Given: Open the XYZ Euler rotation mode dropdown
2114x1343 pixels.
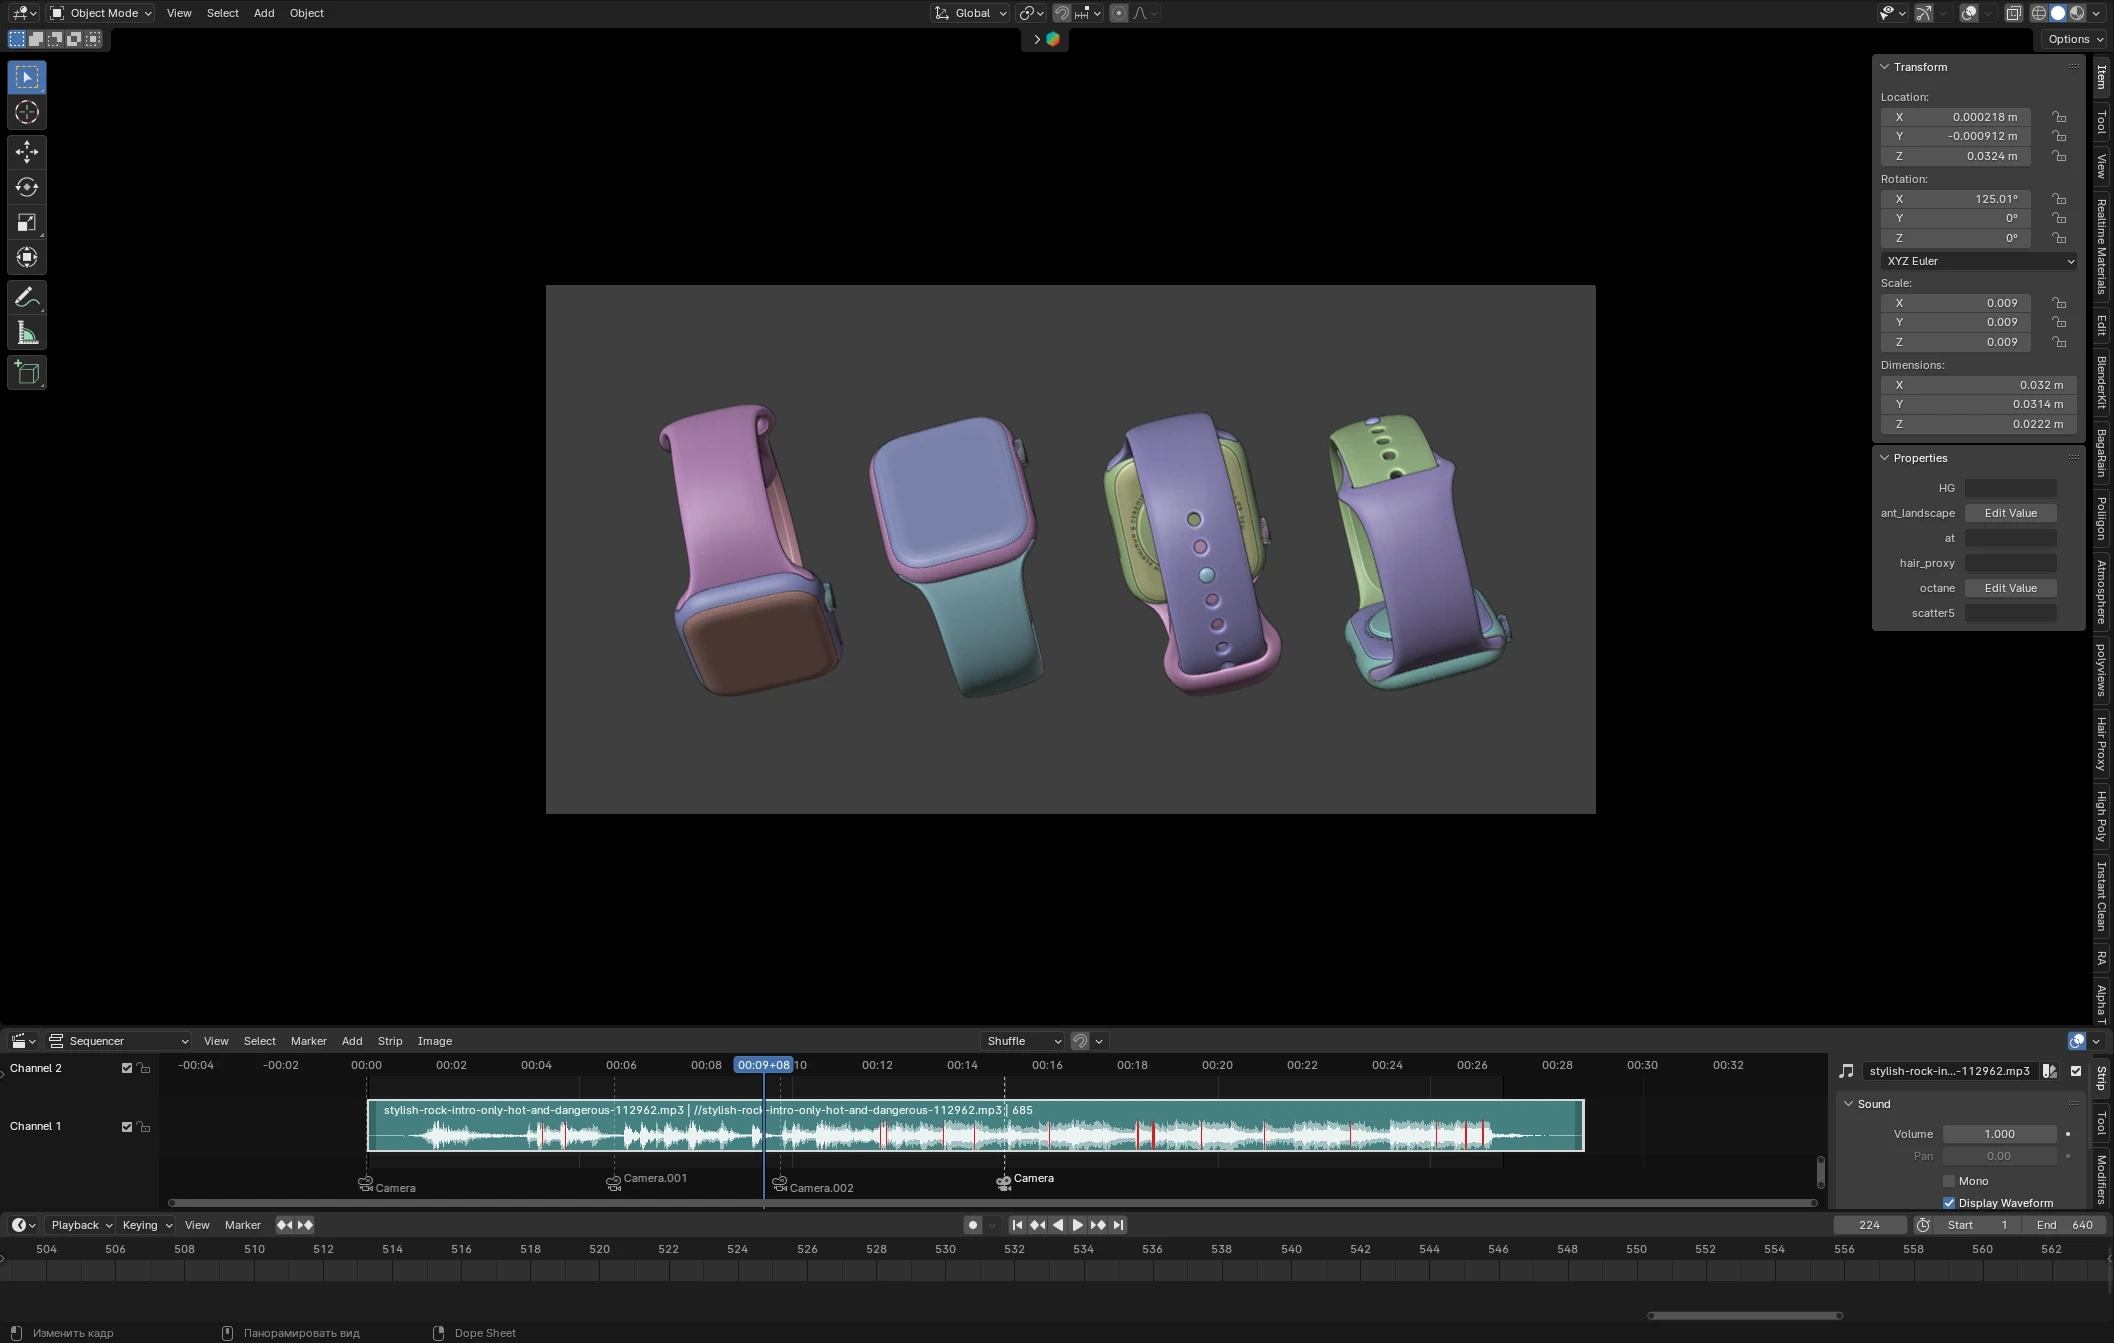Looking at the screenshot, I should (x=1977, y=261).
